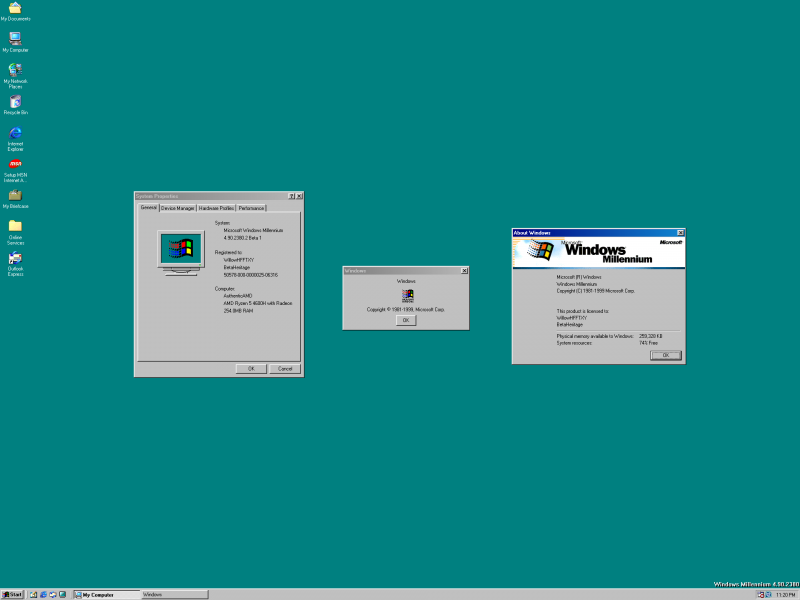Select the Online Services folder icon
The width and height of the screenshot is (800, 600).
click(15, 233)
